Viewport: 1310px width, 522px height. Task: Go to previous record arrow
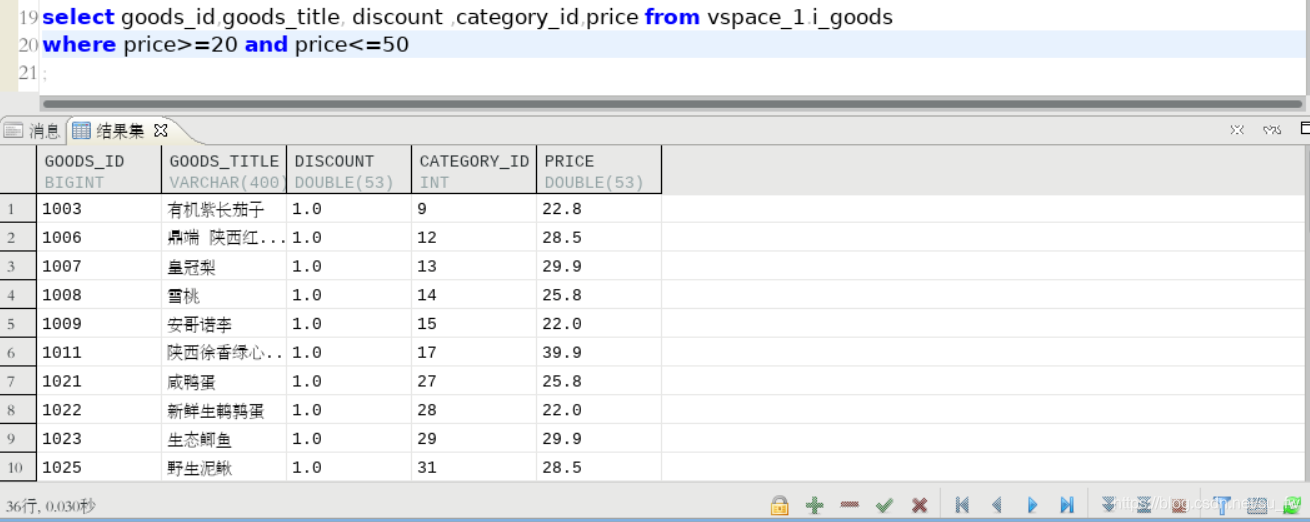click(996, 505)
